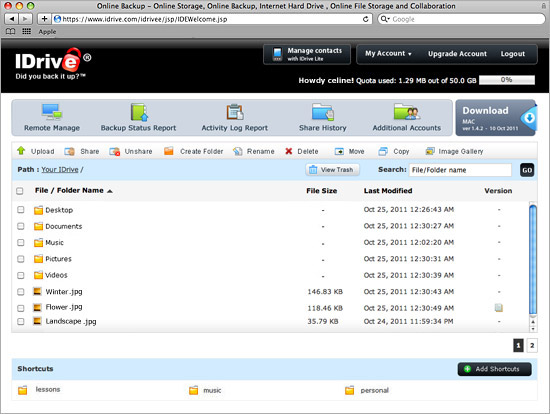Check the Videos folder checkbox

pos(21,275)
